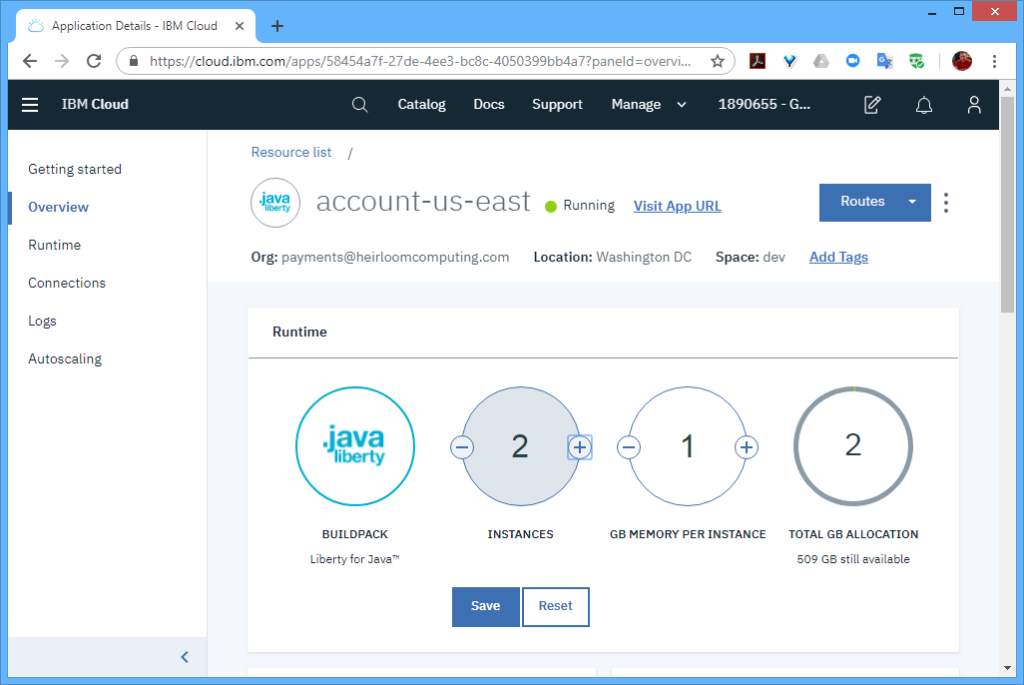Viewport: 1024px width, 685px height.
Task: Increase the number of instances
Action: tap(580, 447)
